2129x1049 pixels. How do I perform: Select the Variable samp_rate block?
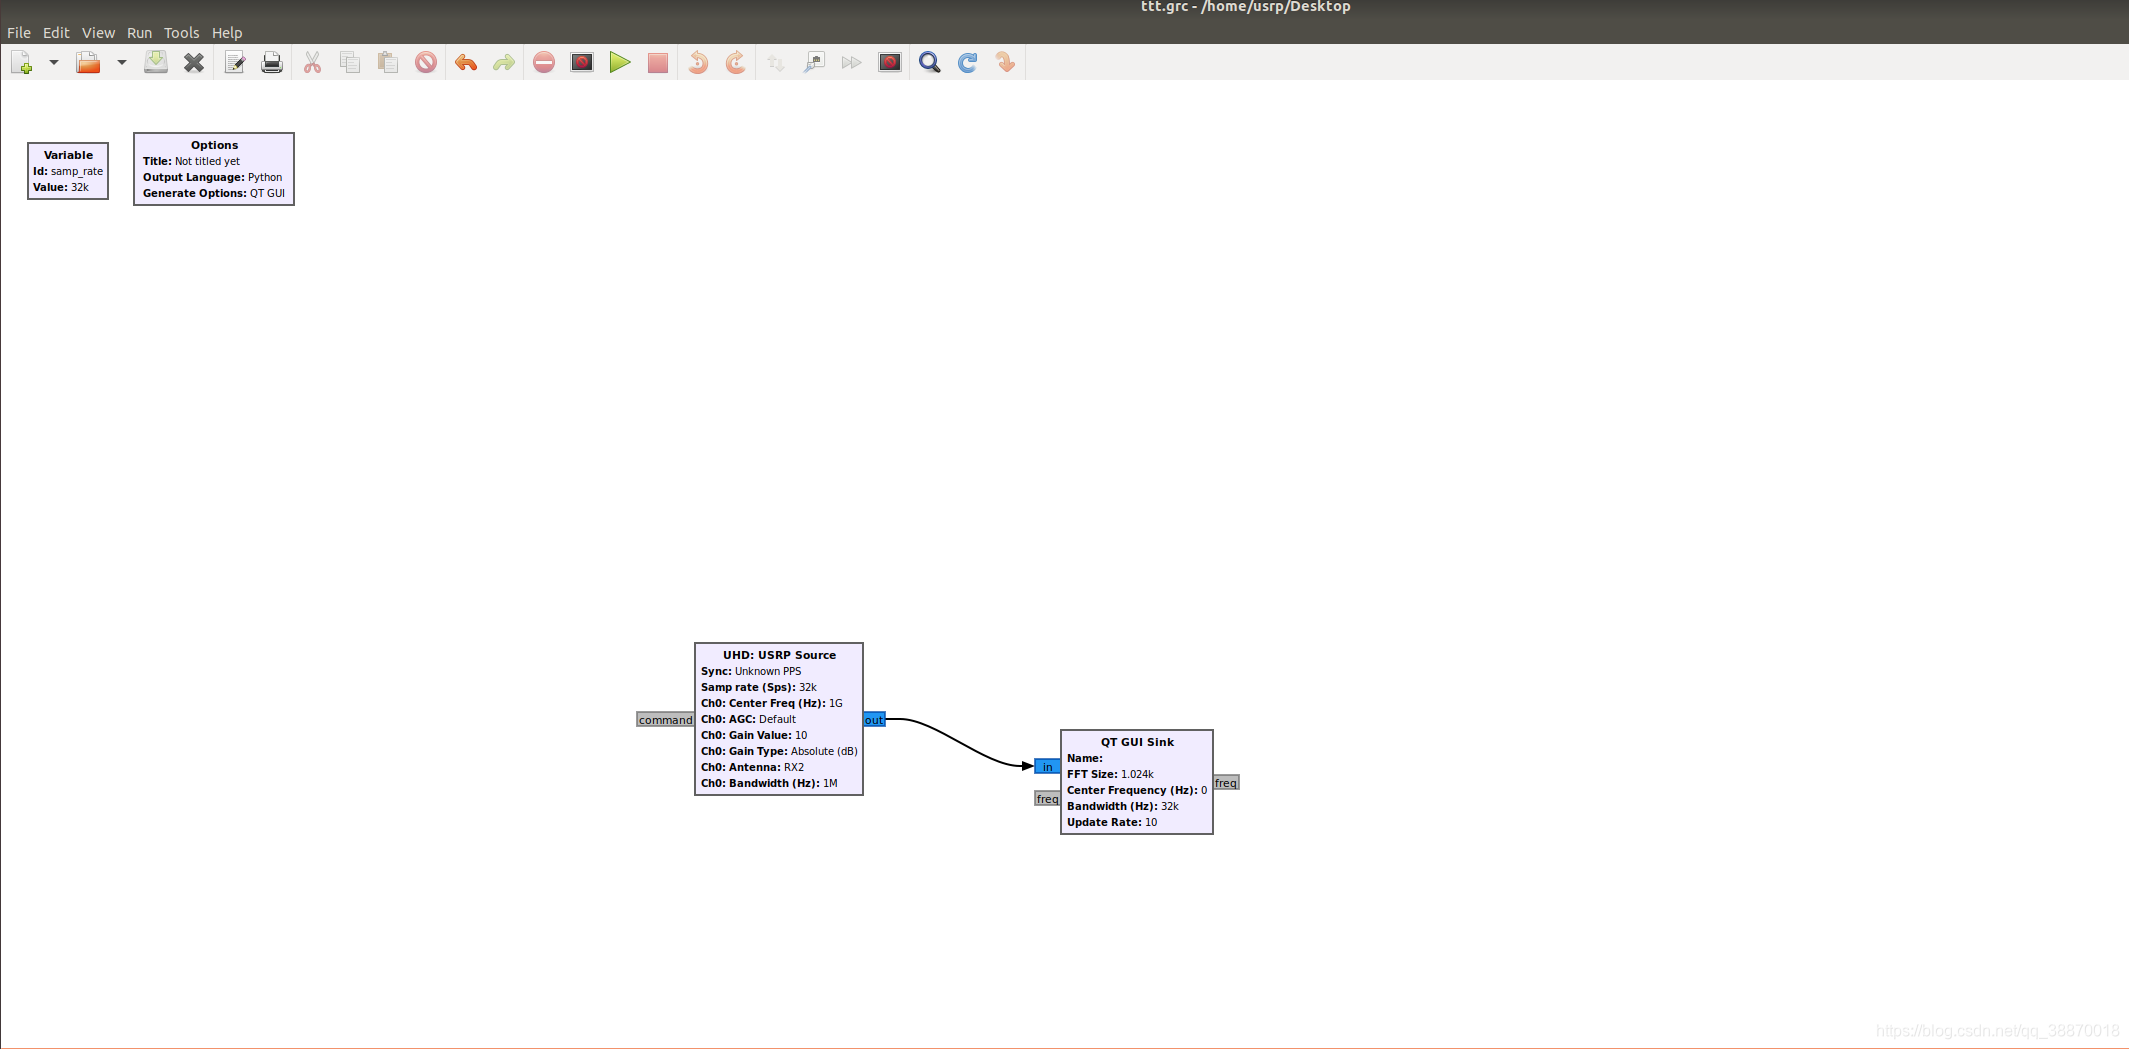coord(68,171)
